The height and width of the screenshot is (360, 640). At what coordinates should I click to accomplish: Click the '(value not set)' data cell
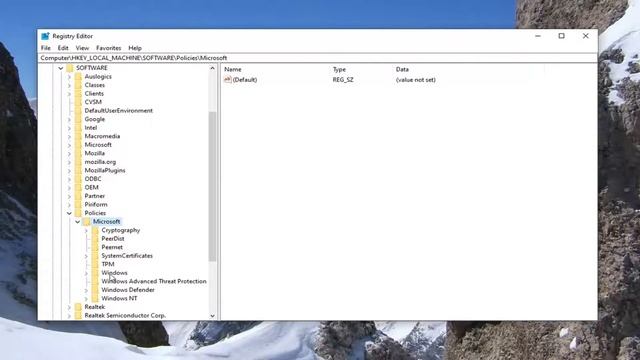(416, 80)
